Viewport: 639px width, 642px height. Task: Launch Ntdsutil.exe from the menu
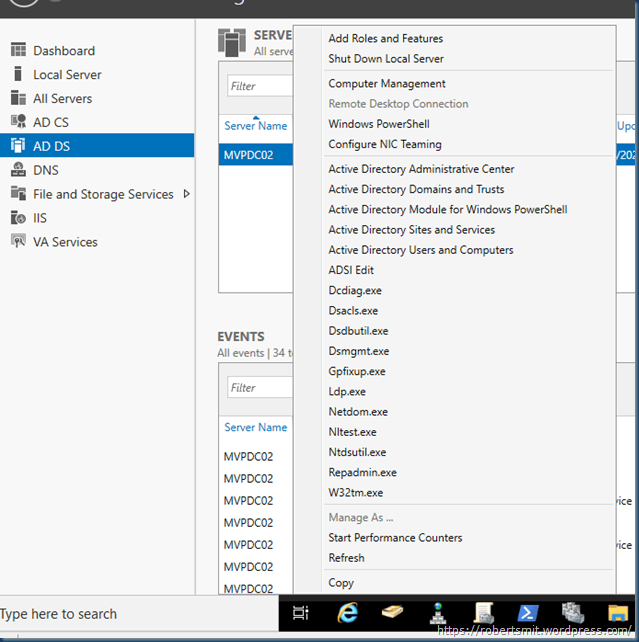tap(357, 452)
